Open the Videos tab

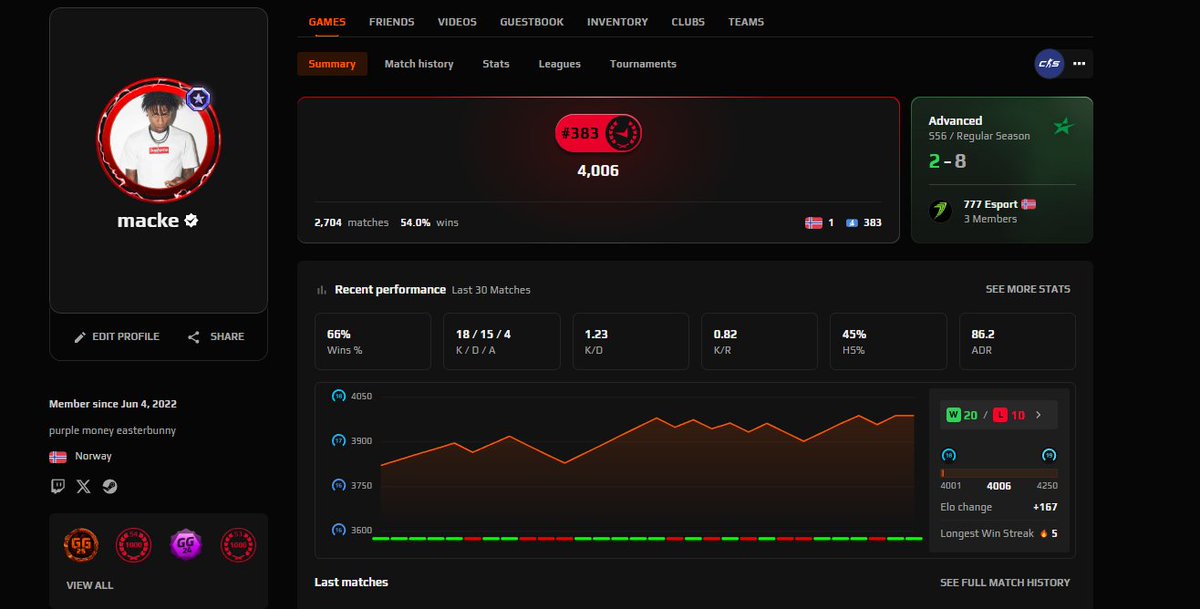pyautogui.click(x=457, y=22)
